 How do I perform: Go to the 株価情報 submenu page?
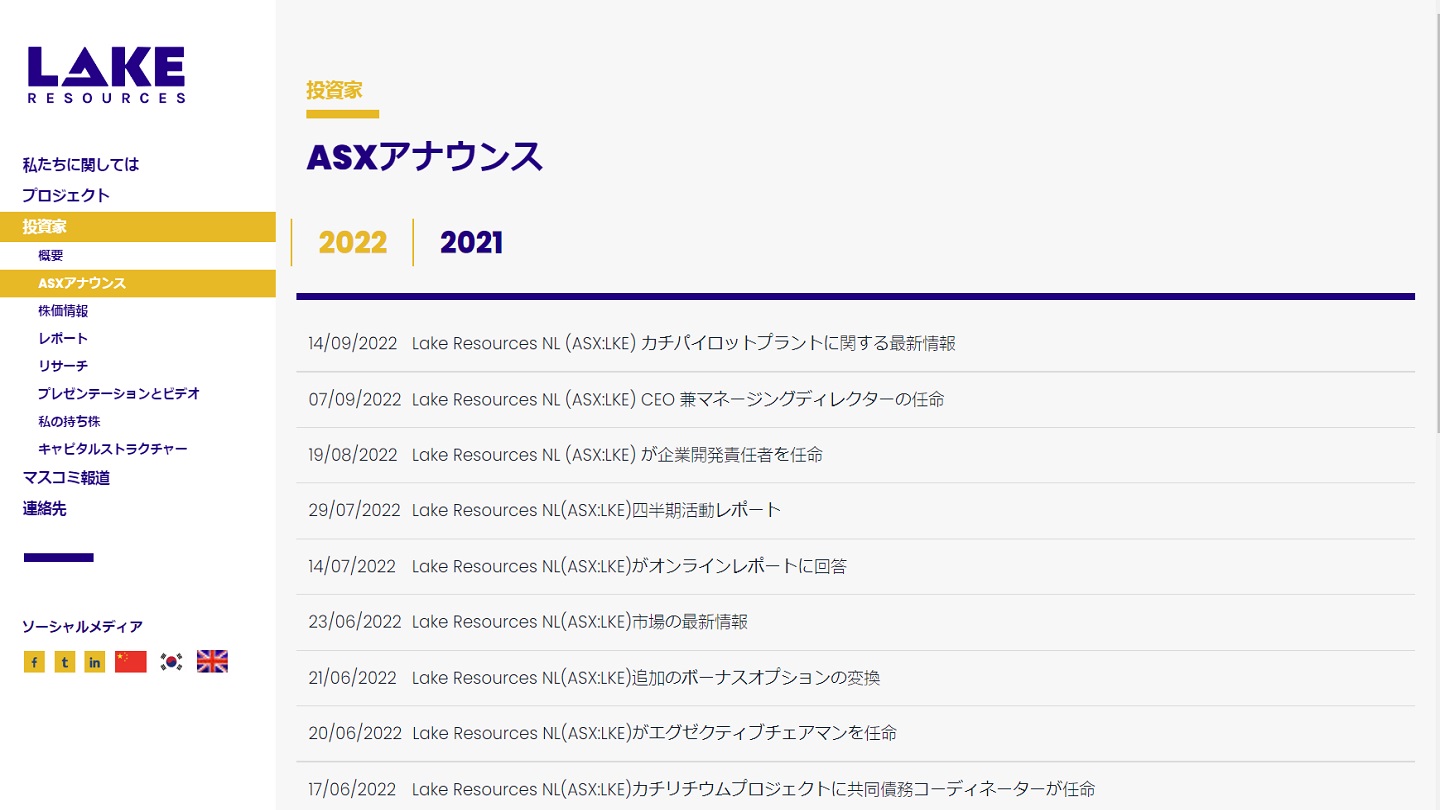tap(63, 311)
